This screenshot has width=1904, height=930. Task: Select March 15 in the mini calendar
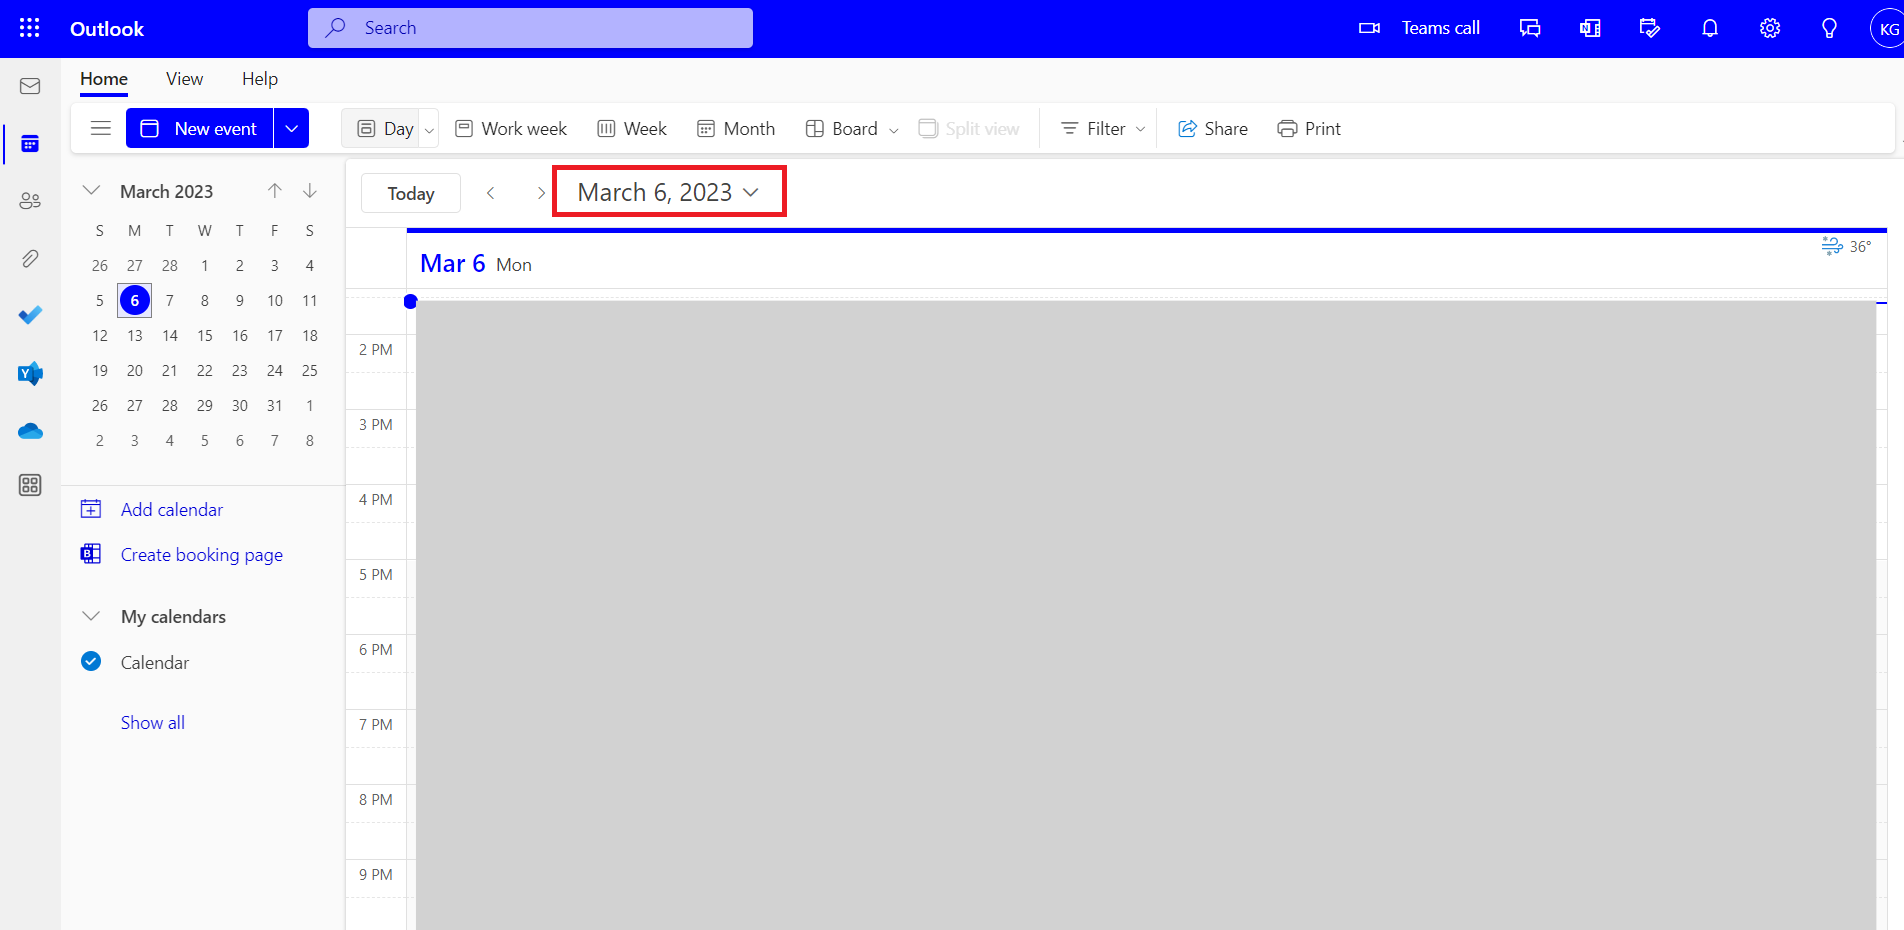205,335
